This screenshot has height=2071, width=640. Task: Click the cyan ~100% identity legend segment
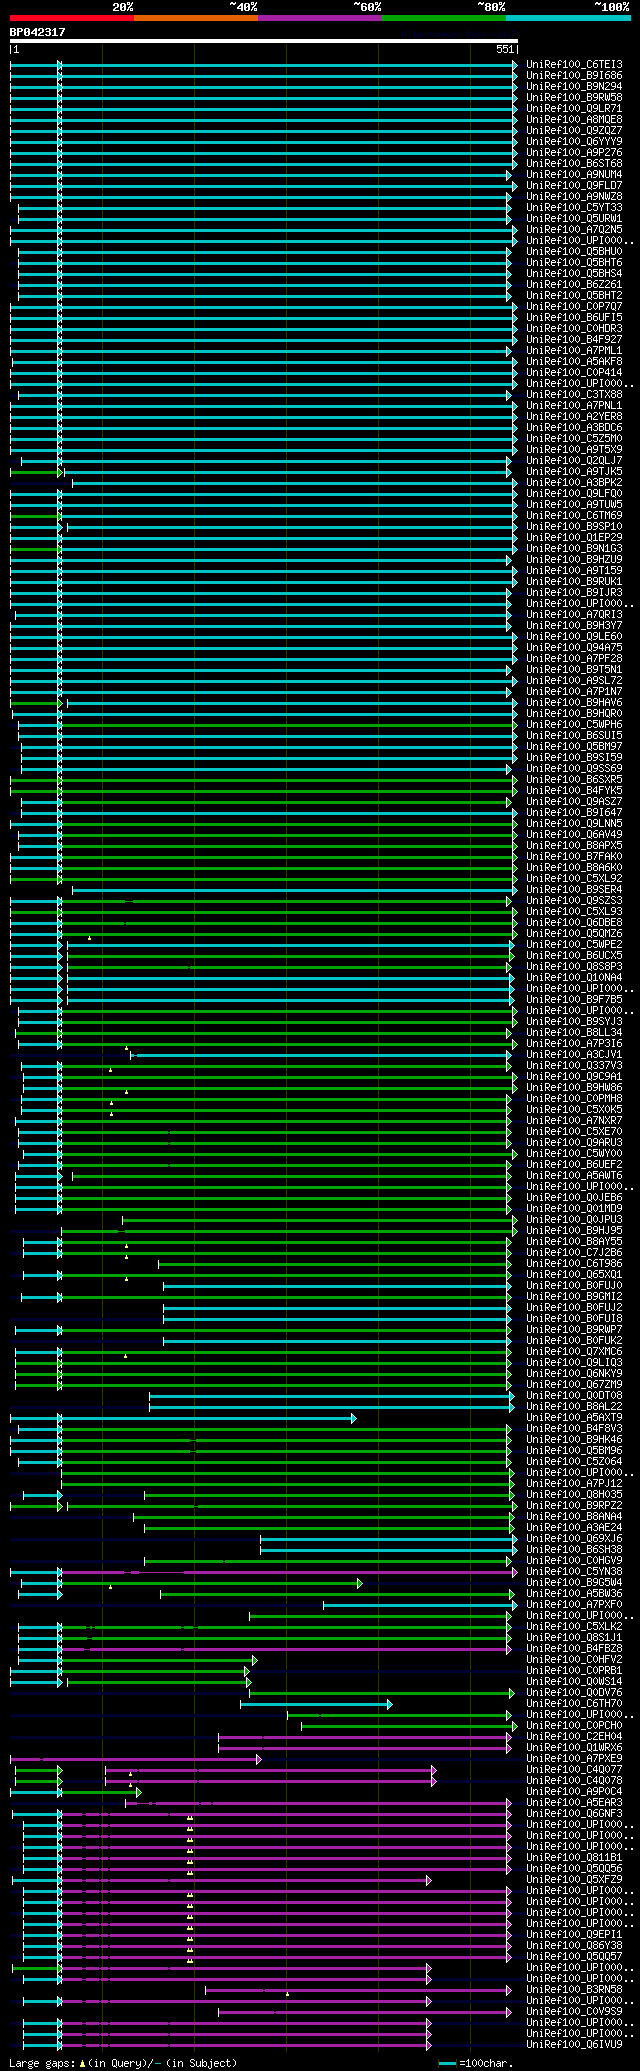pyautogui.click(x=568, y=18)
